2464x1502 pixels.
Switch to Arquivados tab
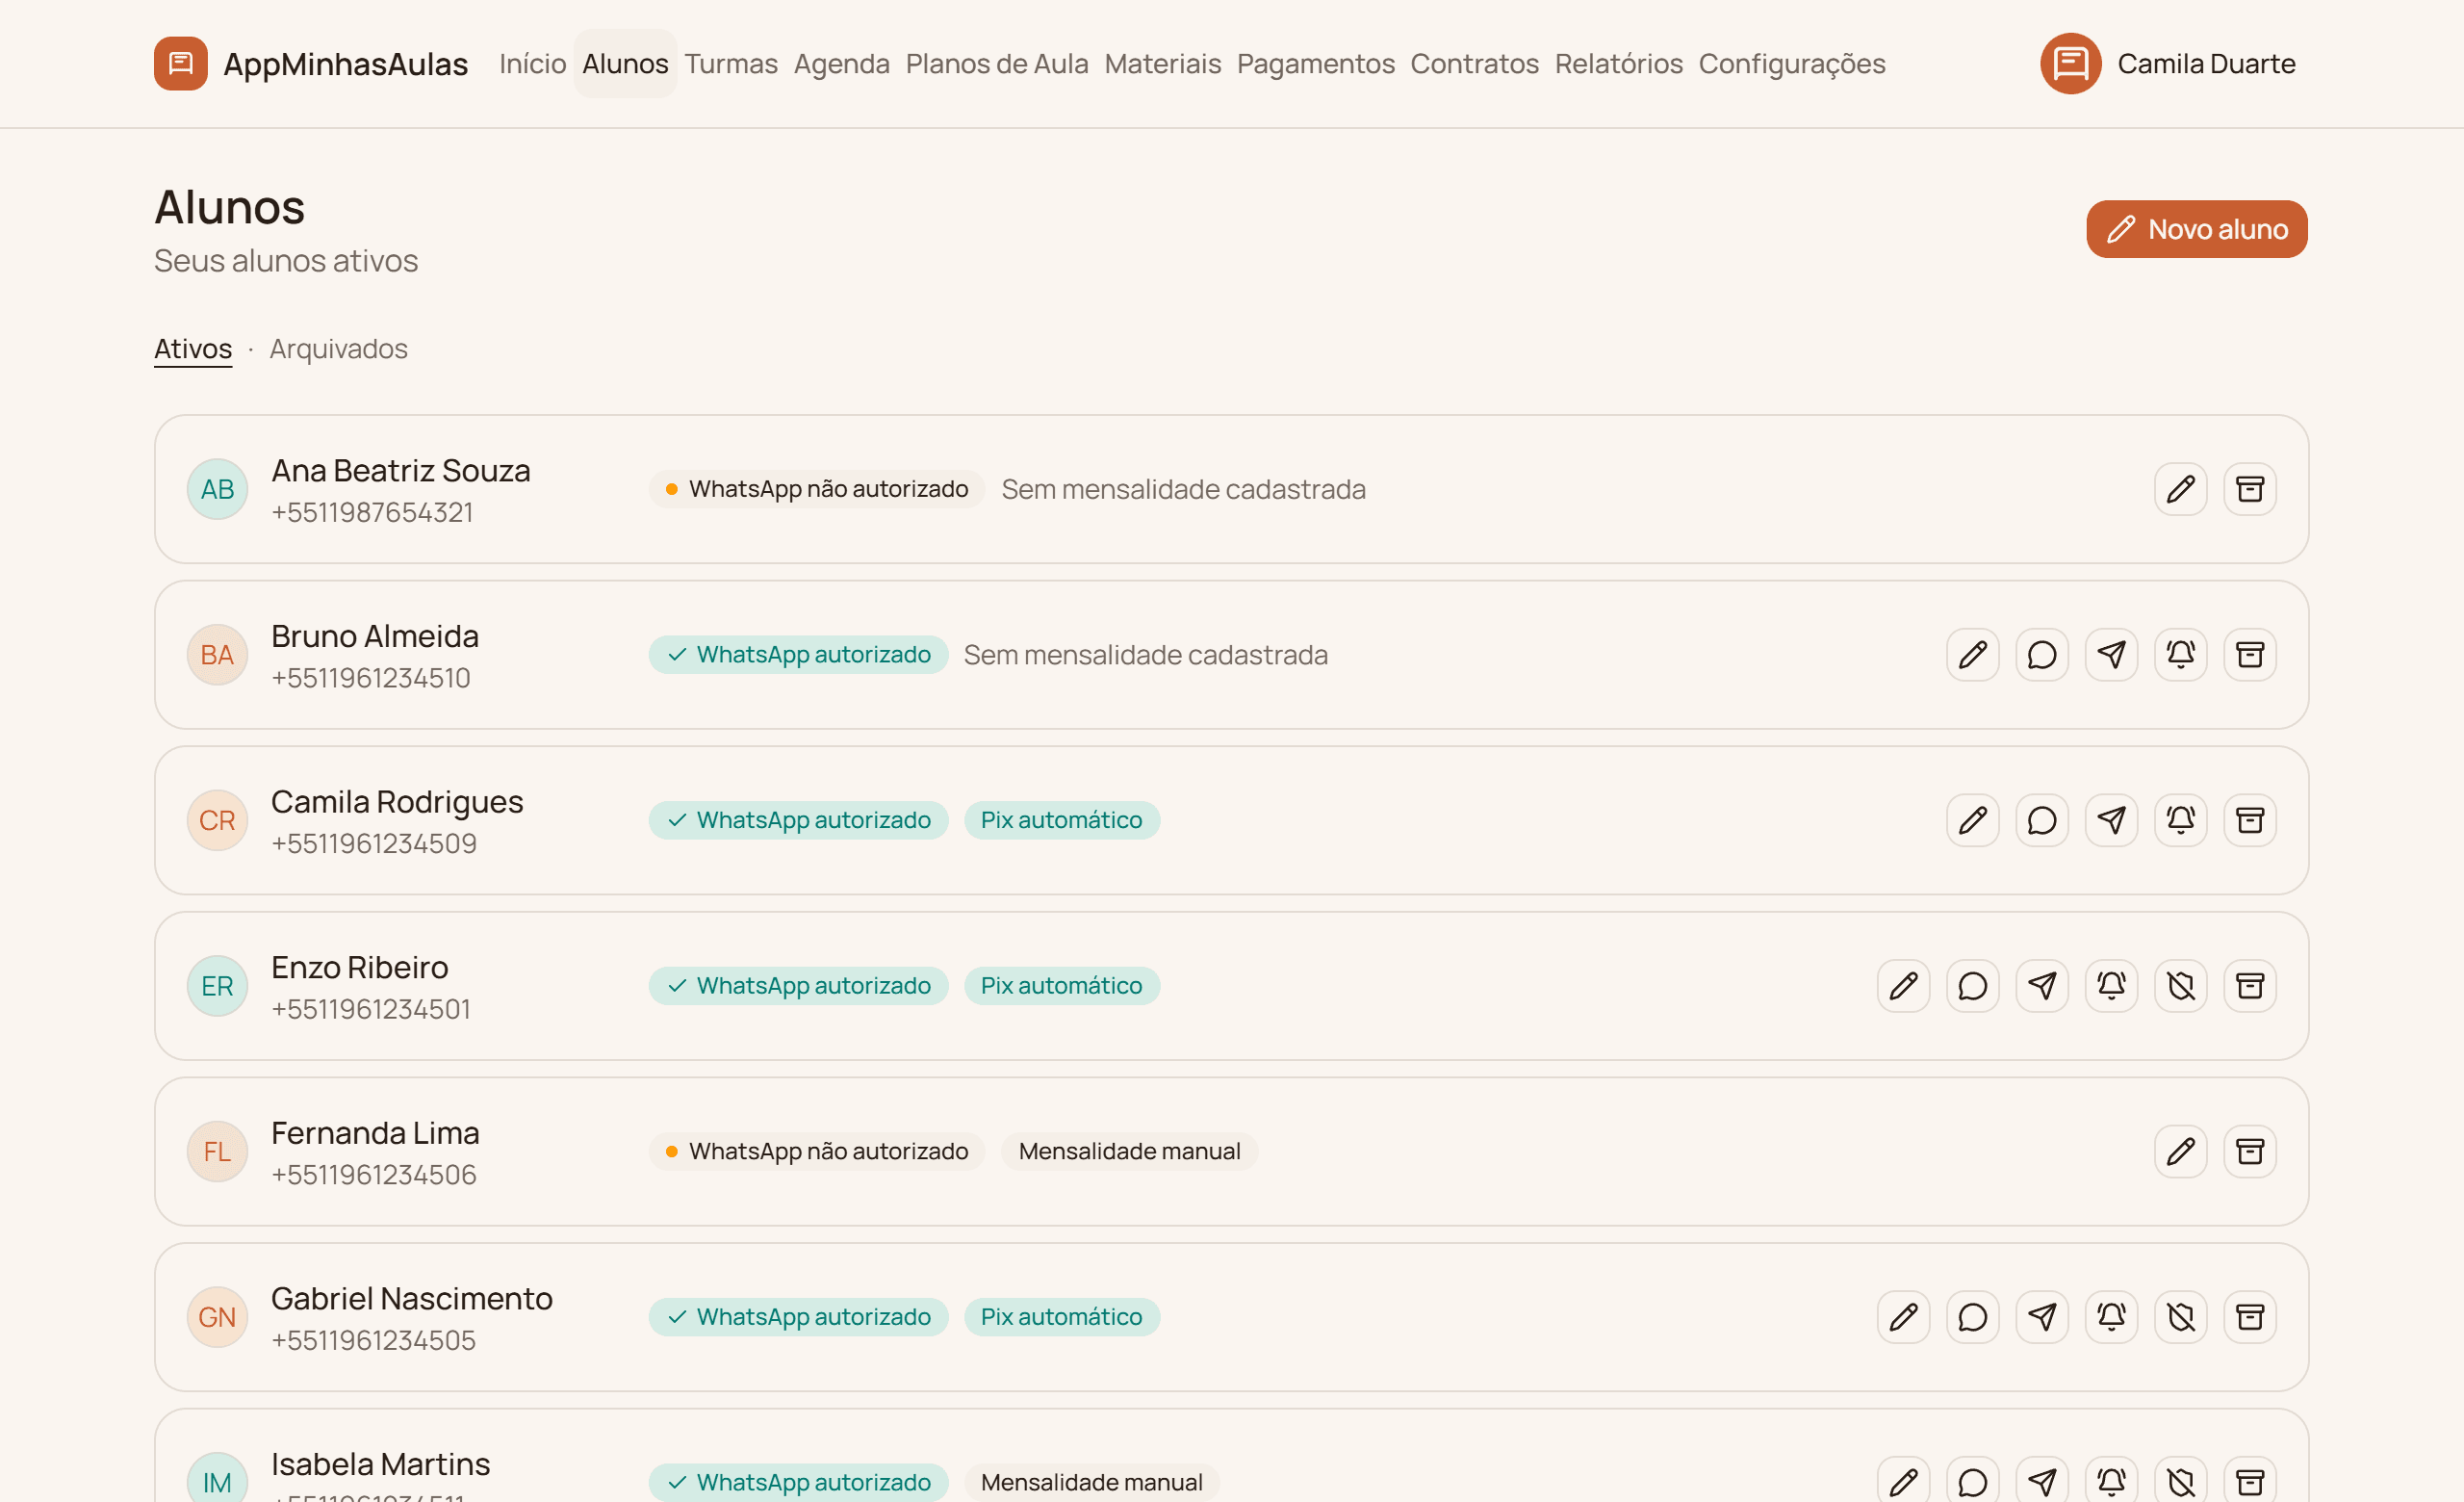338,349
